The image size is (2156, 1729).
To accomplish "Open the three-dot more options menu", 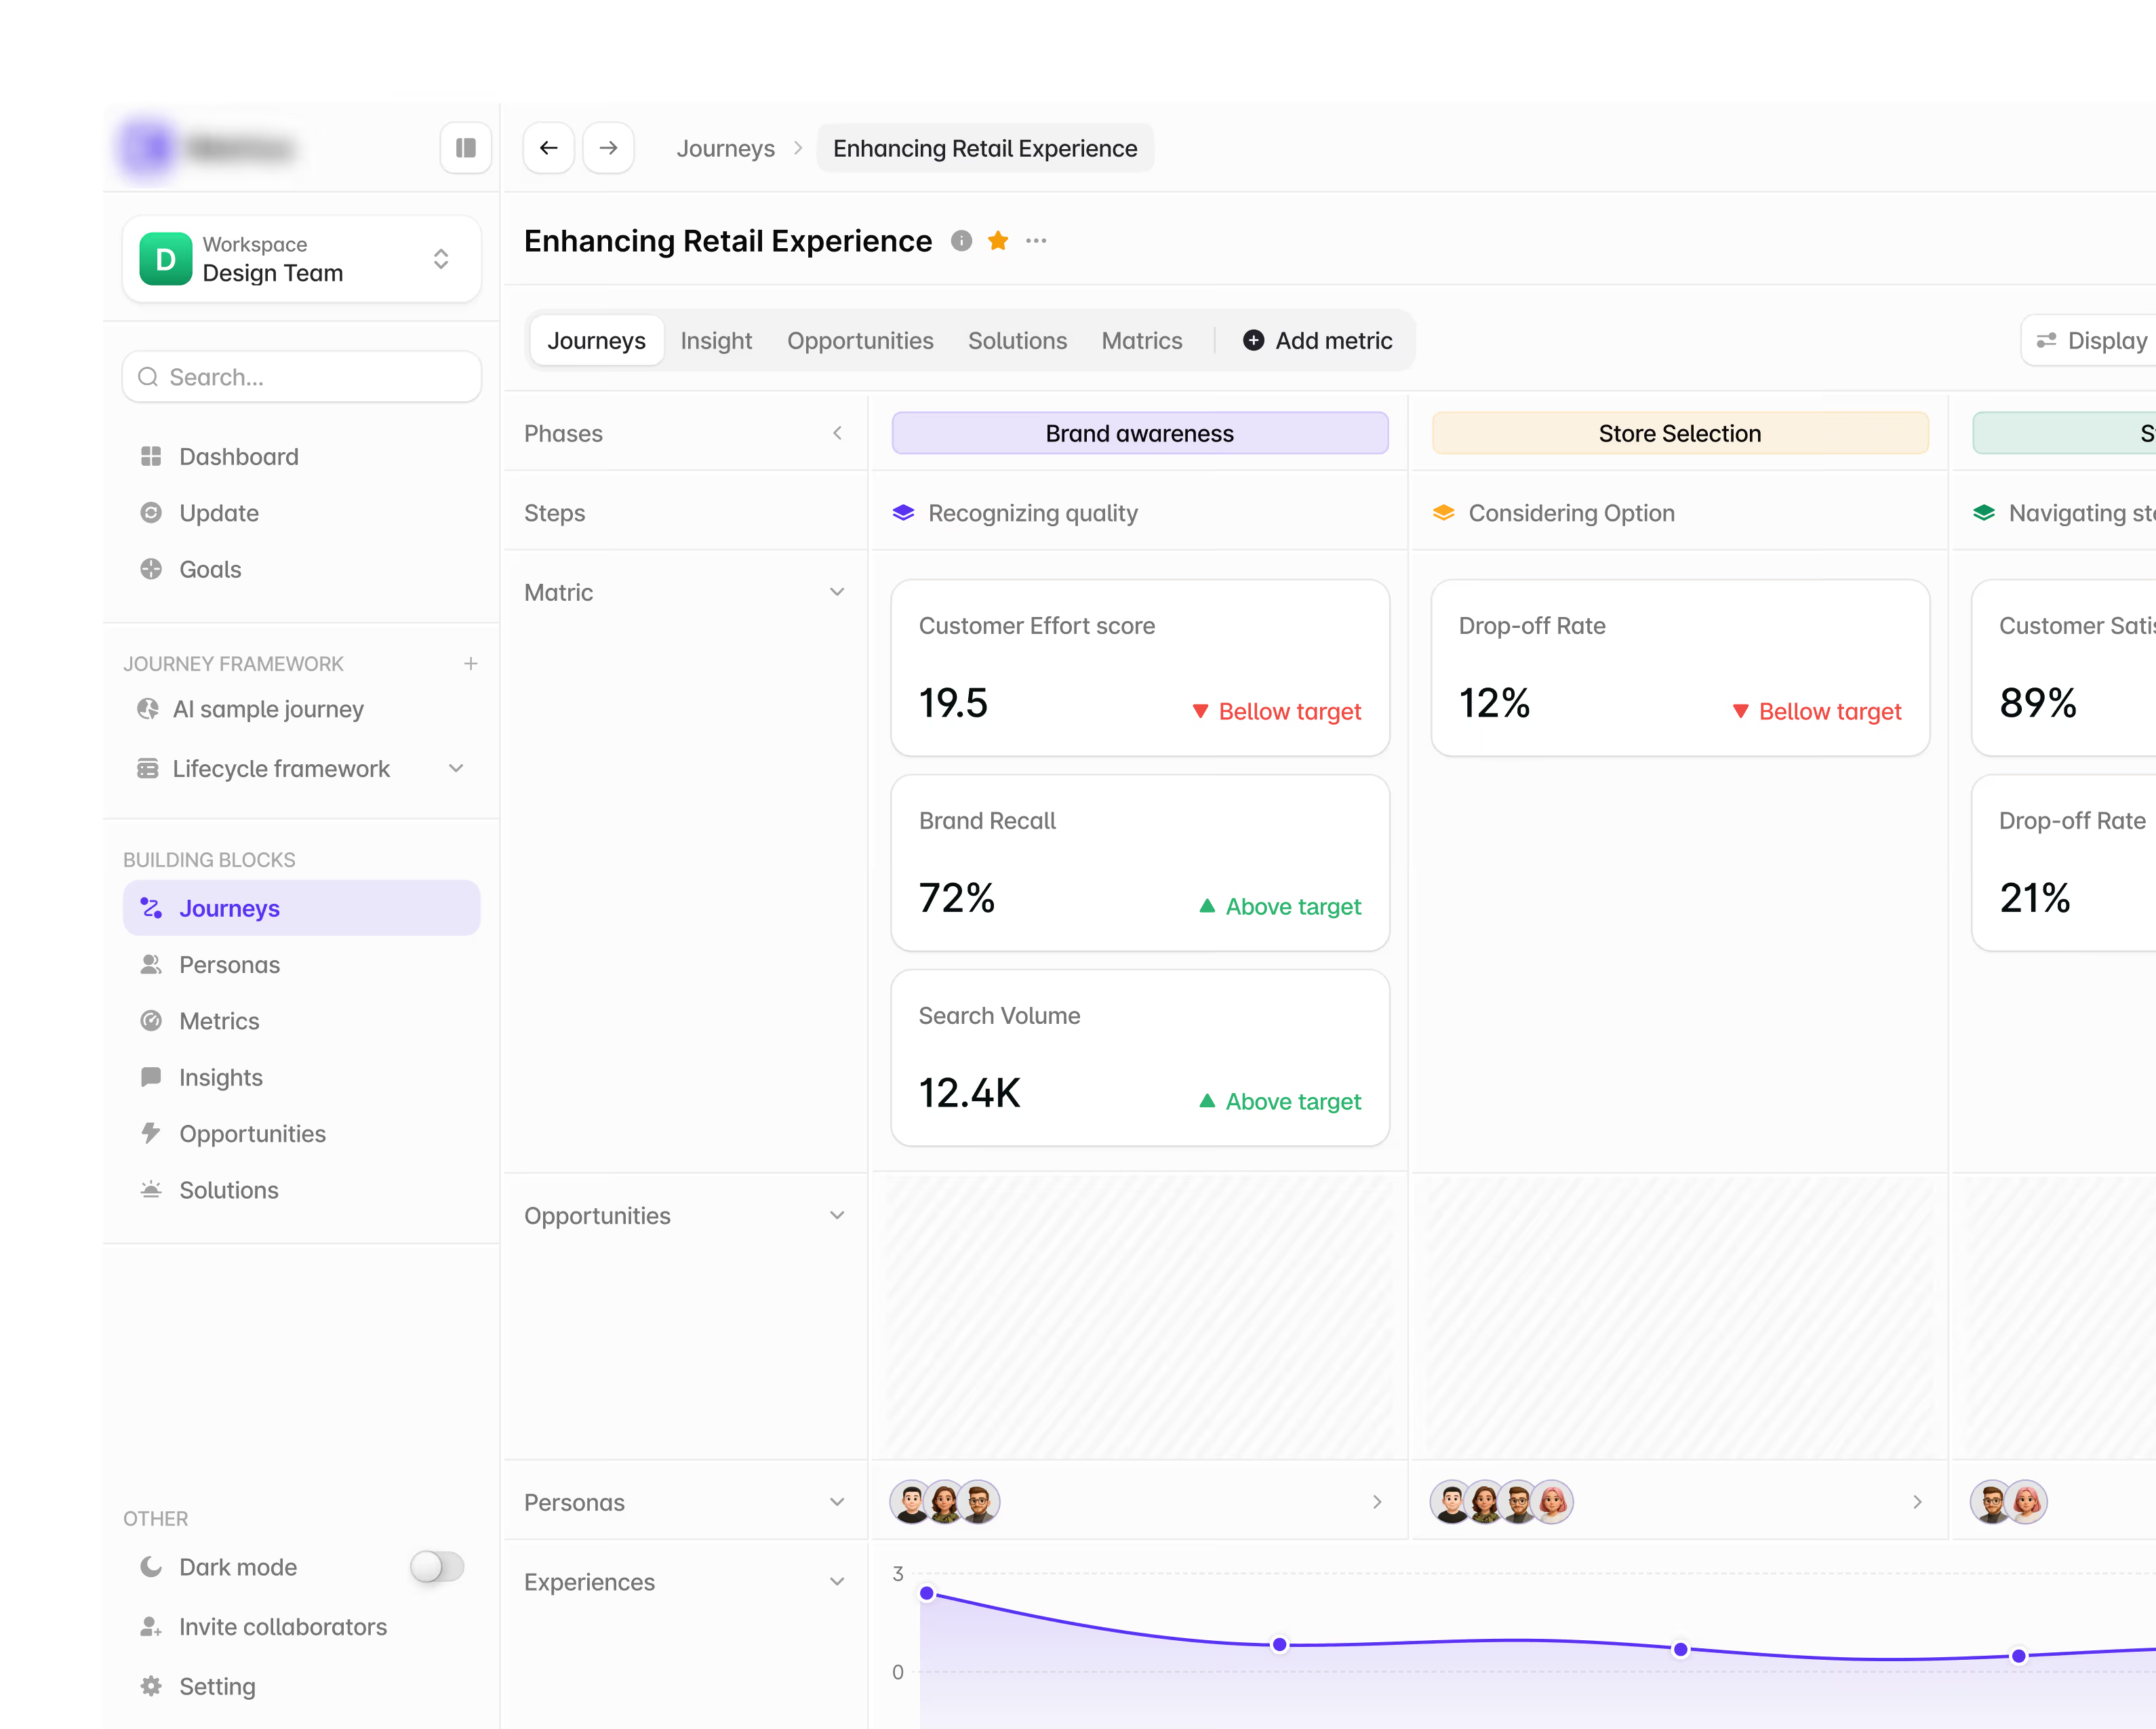I will (x=1036, y=241).
